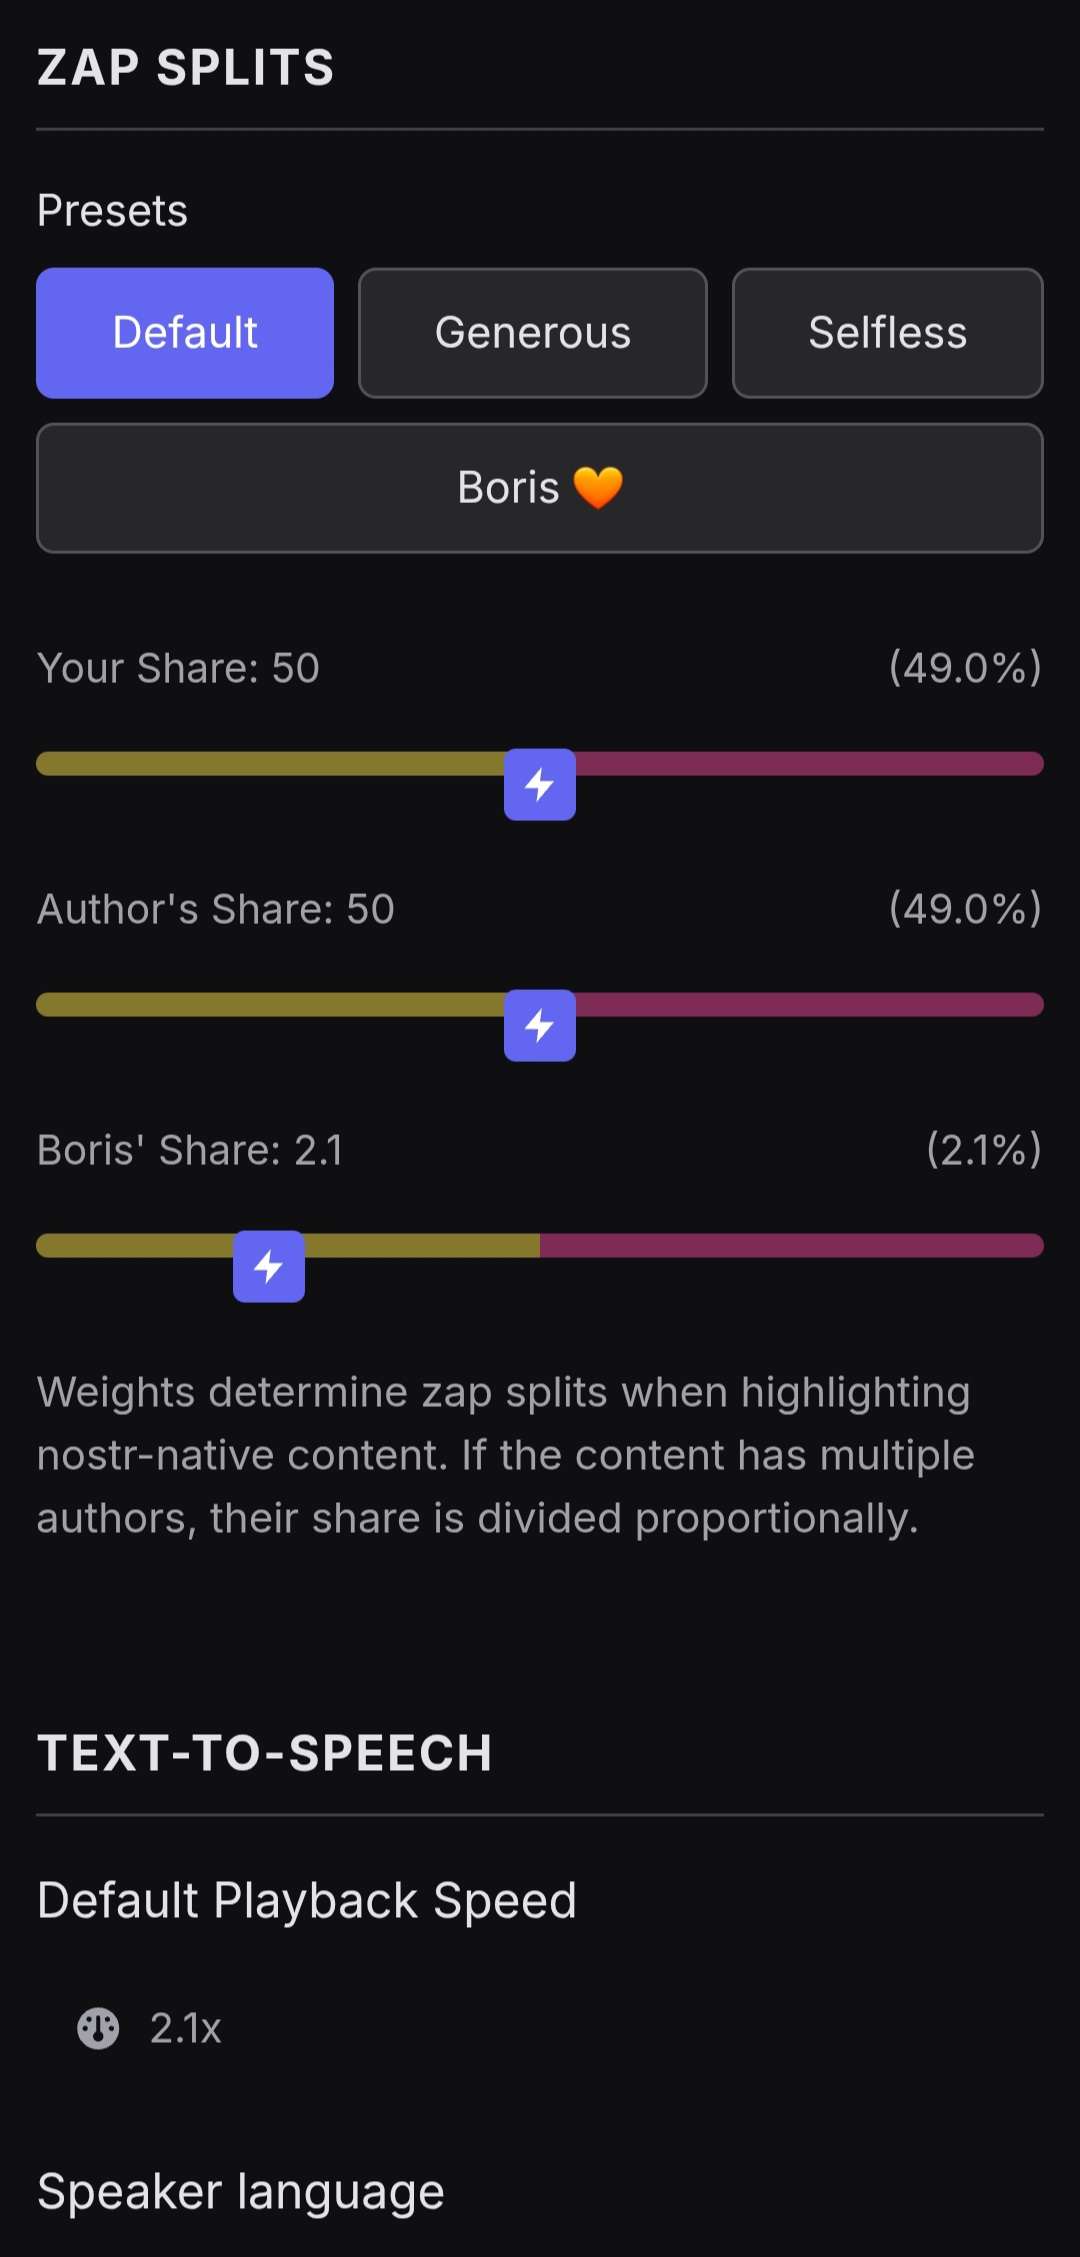Screen dimensions: 1080x2257
Task: Click the Boris' Share lightning slider handle
Action: (x=269, y=1266)
